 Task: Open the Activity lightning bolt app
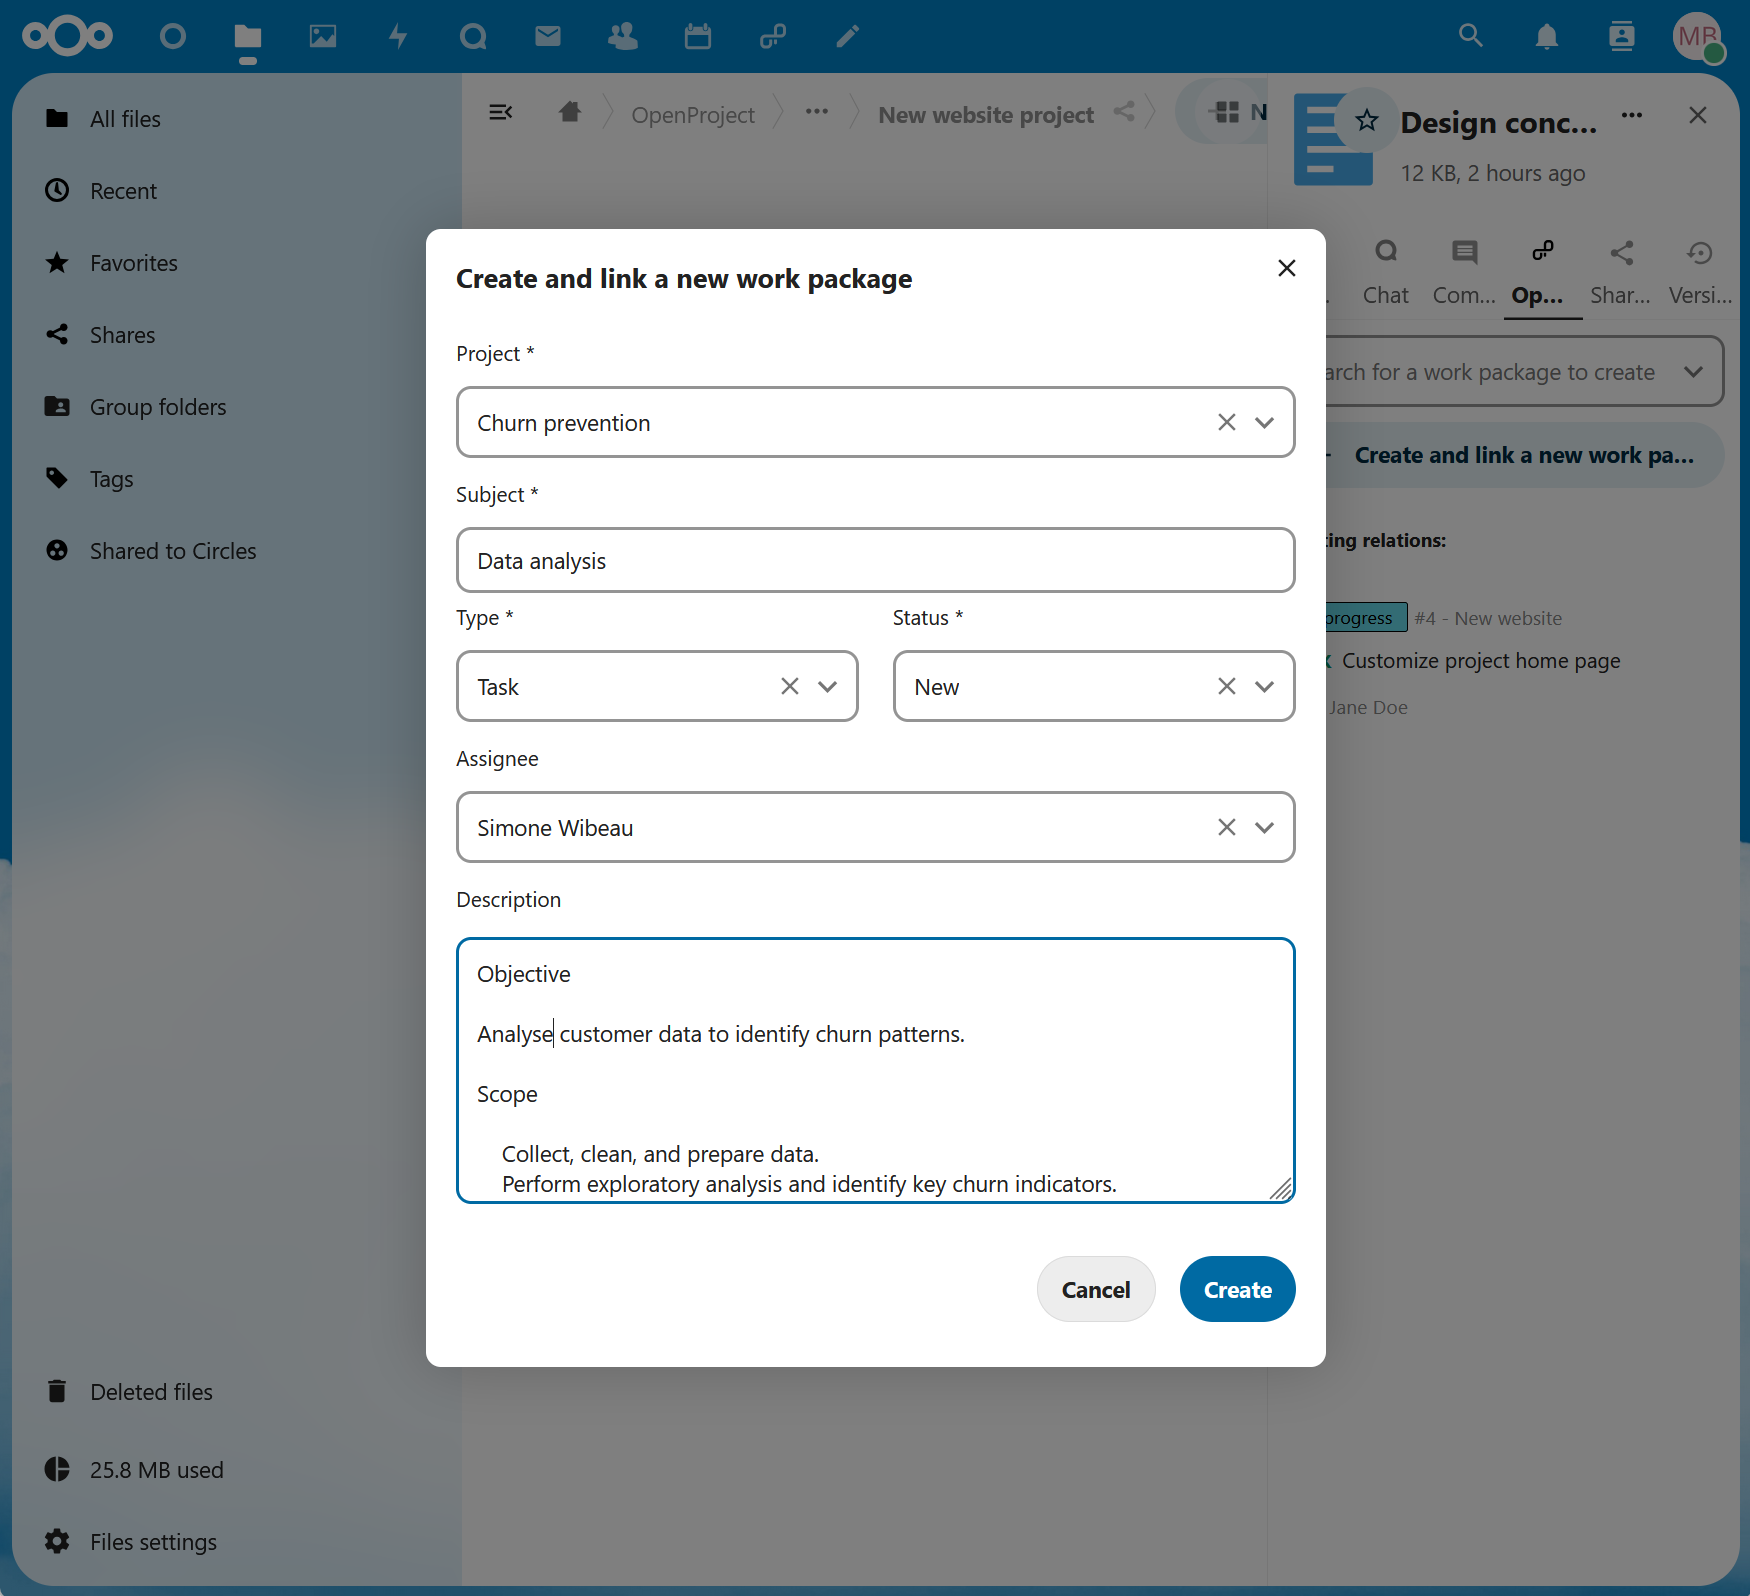point(398,37)
